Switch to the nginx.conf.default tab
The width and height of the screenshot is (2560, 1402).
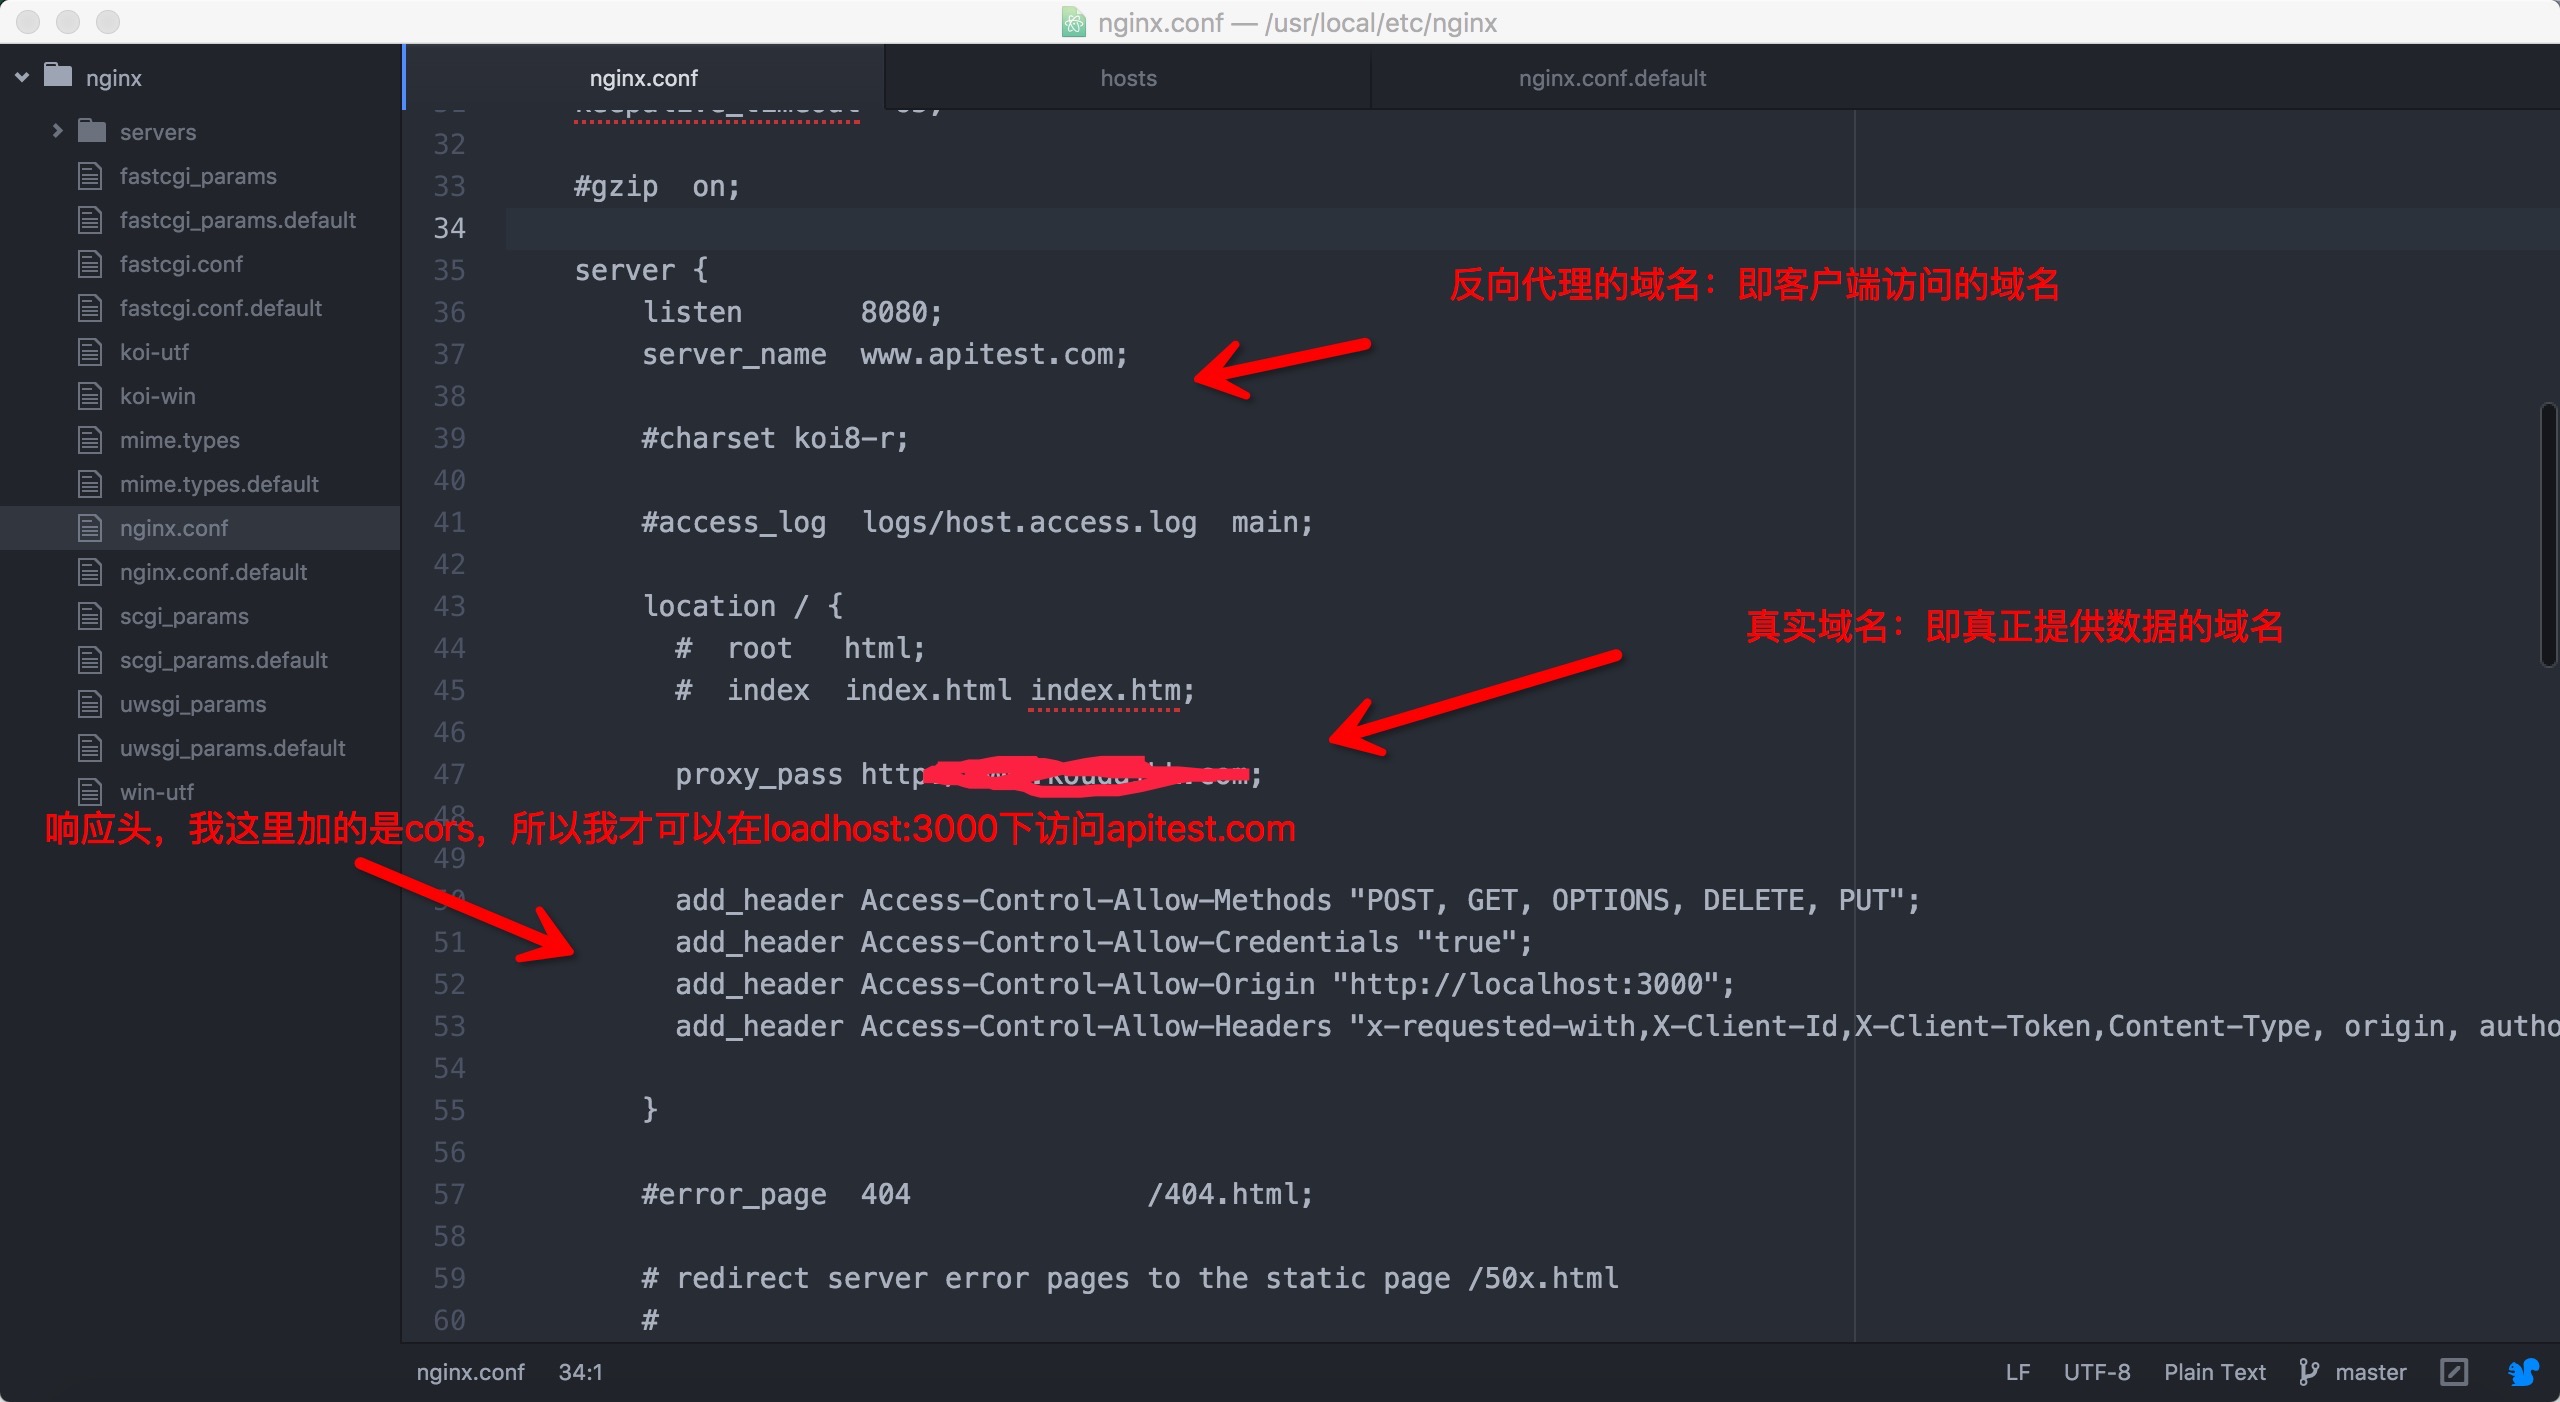coord(1612,78)
